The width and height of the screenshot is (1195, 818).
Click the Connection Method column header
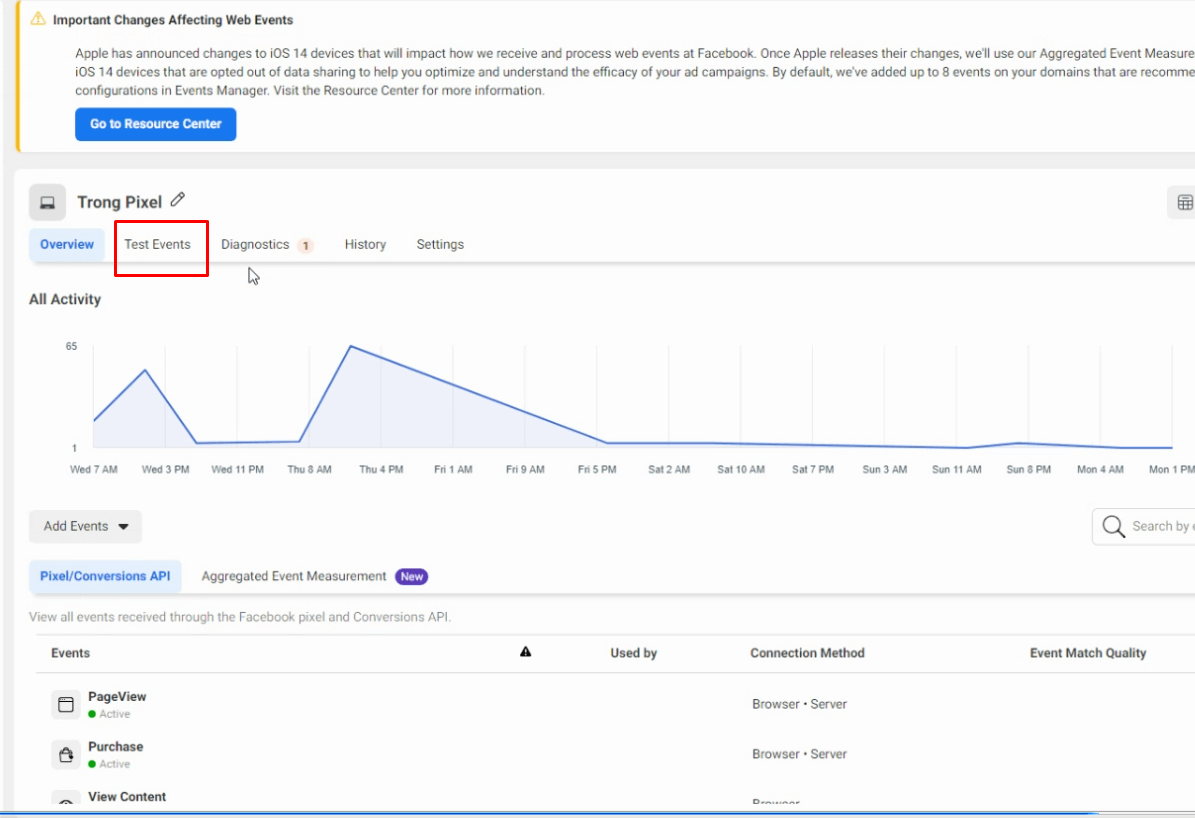(807, 653)
